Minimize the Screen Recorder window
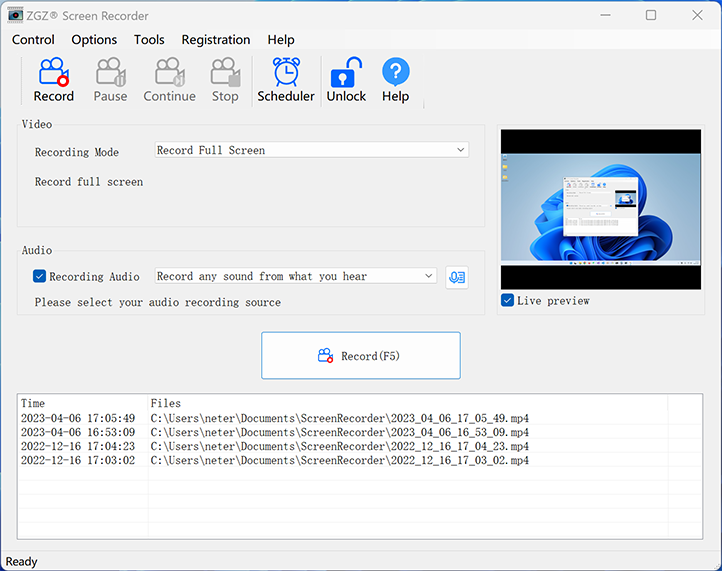This screenshot has height=571, width=722. [x=606, y=15]
